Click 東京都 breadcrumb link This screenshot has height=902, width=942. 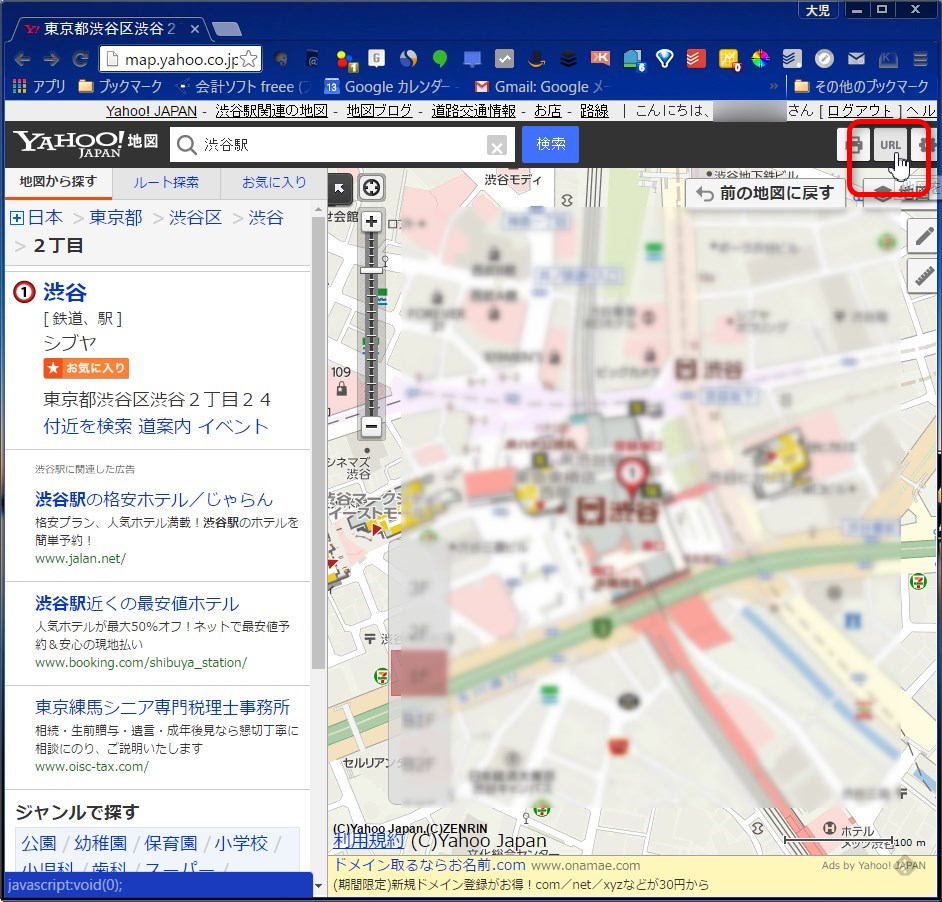point(115,218)
